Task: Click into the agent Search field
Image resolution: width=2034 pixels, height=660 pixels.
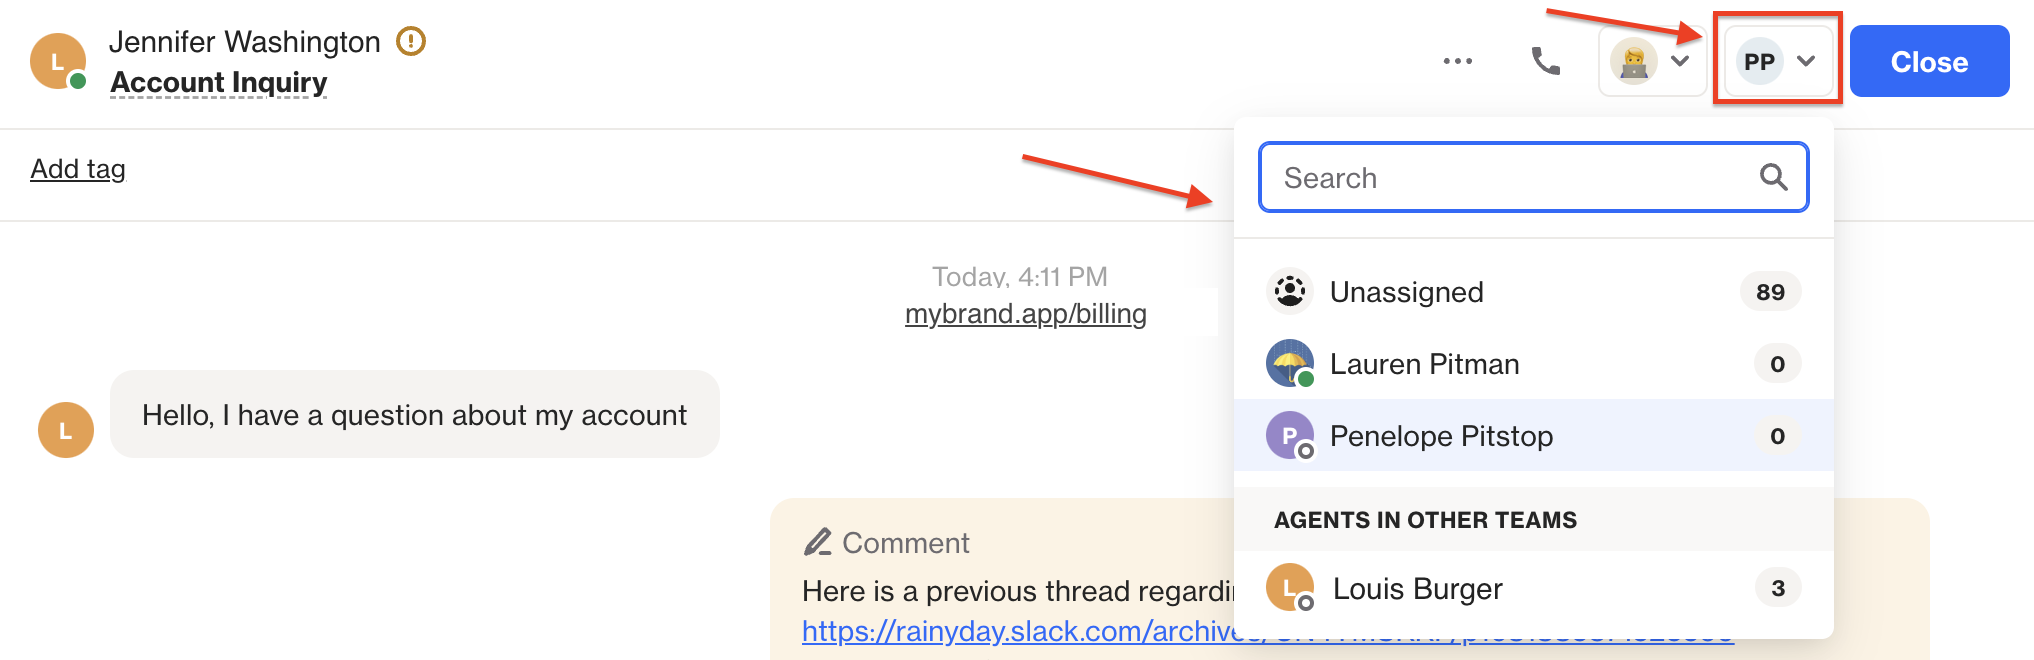Action: point(1534,177)
